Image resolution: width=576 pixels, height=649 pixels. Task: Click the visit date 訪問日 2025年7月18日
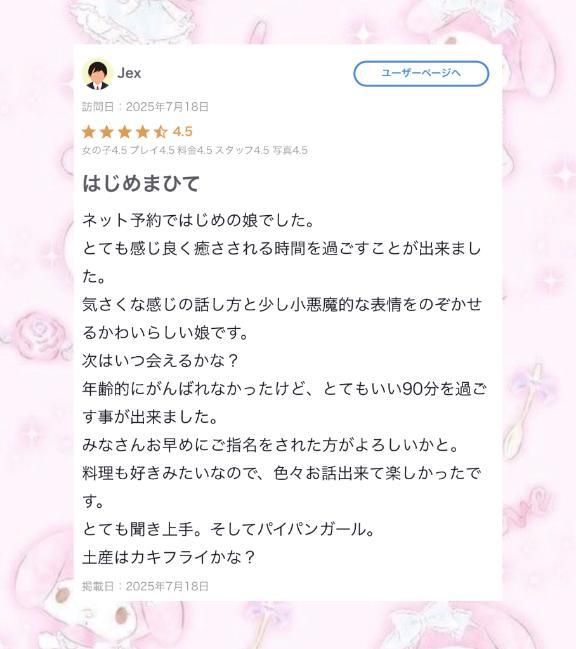[145, 107]
